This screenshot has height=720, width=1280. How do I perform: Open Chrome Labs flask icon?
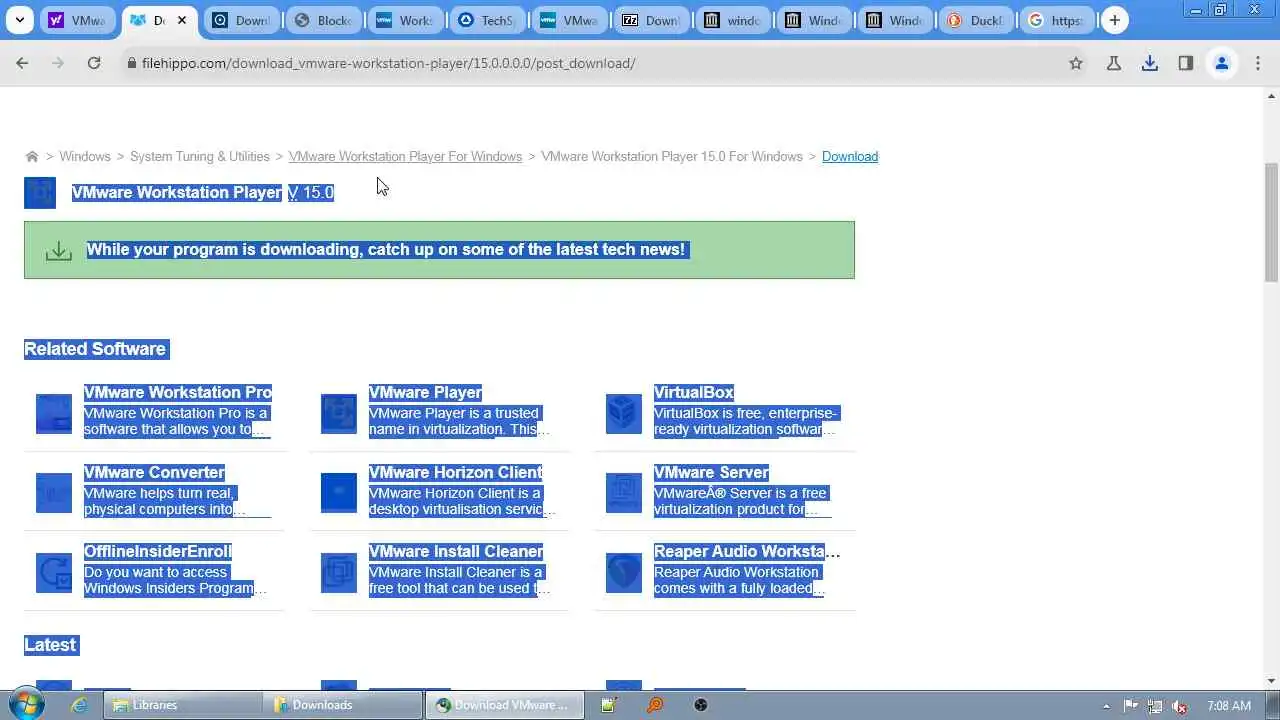point(1113,63)
